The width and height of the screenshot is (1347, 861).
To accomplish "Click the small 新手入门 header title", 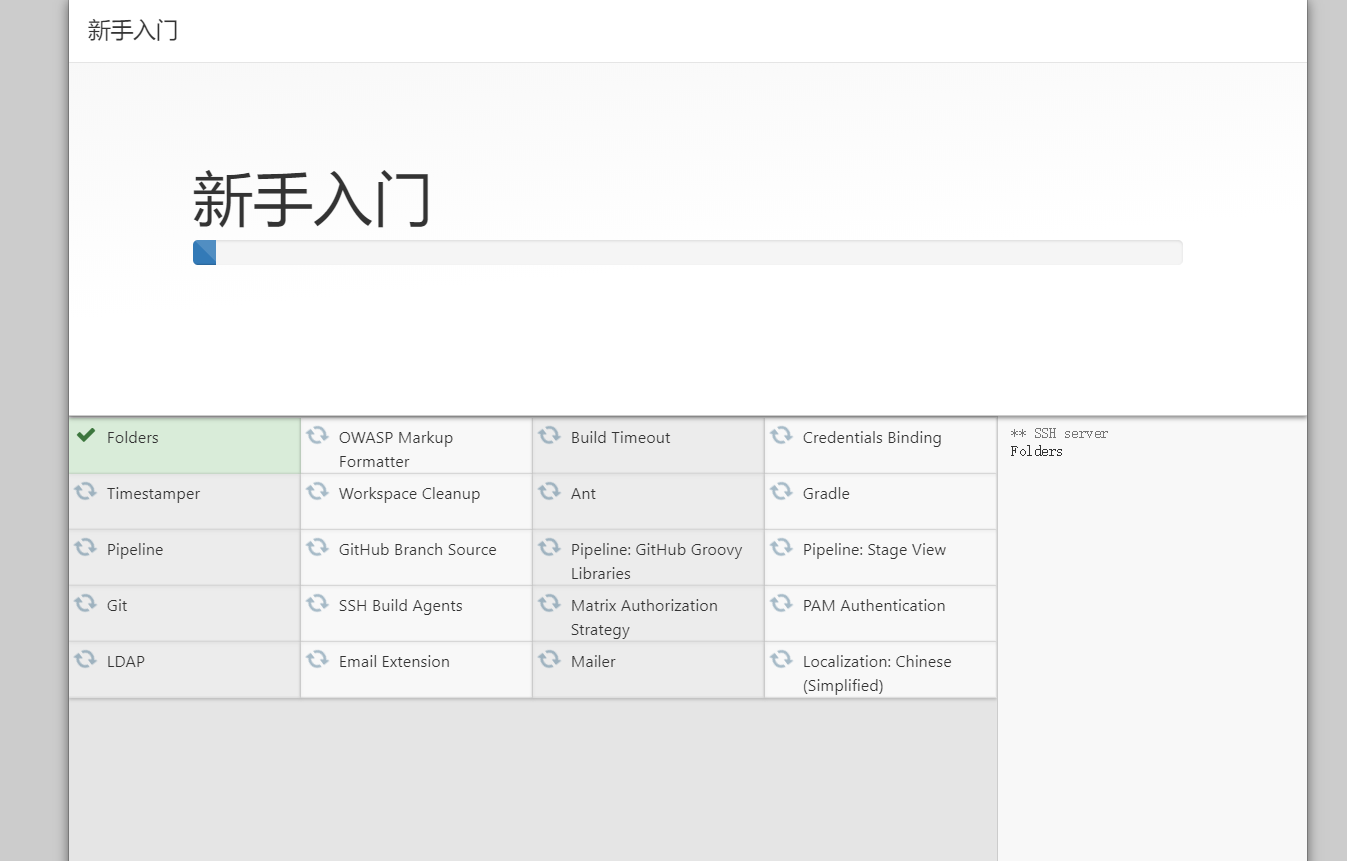I will tap(133, 30).
